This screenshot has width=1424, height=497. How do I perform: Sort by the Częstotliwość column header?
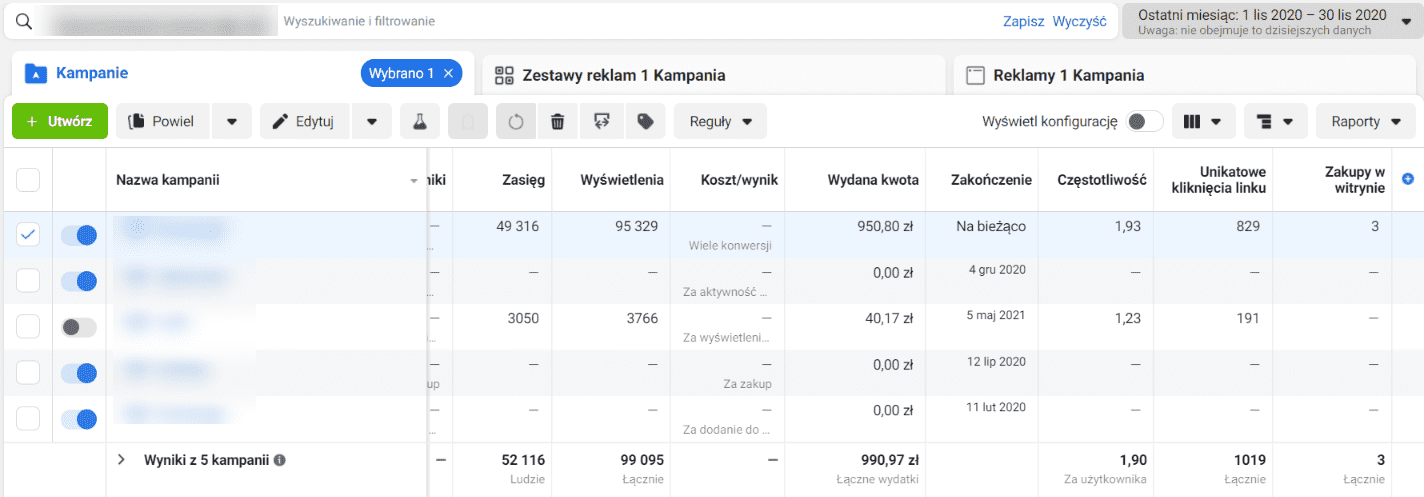[x=1102, y=180]
